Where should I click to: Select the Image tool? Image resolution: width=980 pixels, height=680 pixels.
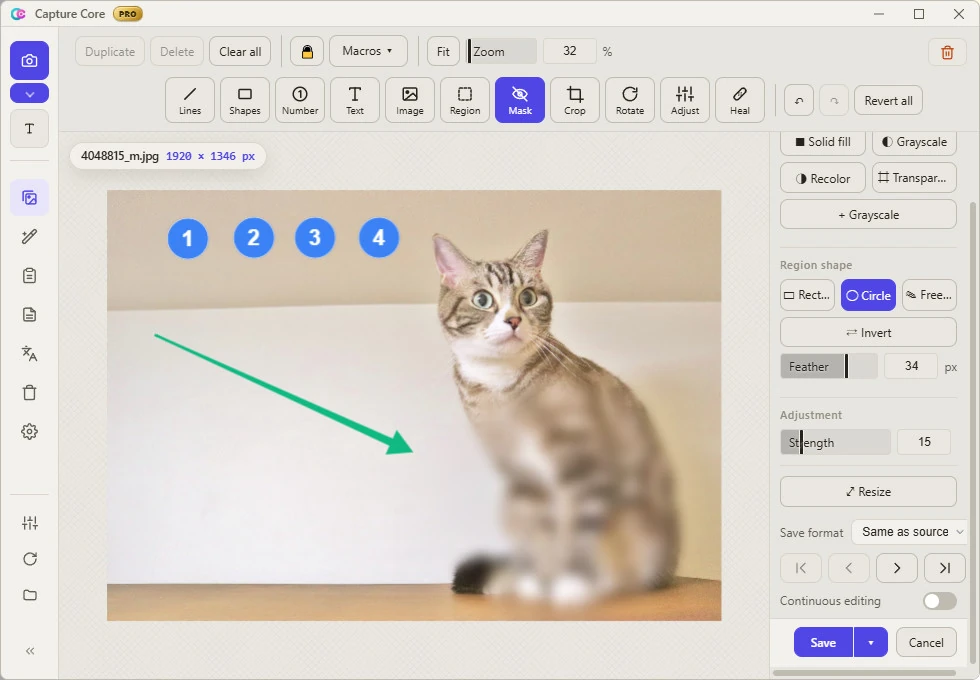coord(410,100)
